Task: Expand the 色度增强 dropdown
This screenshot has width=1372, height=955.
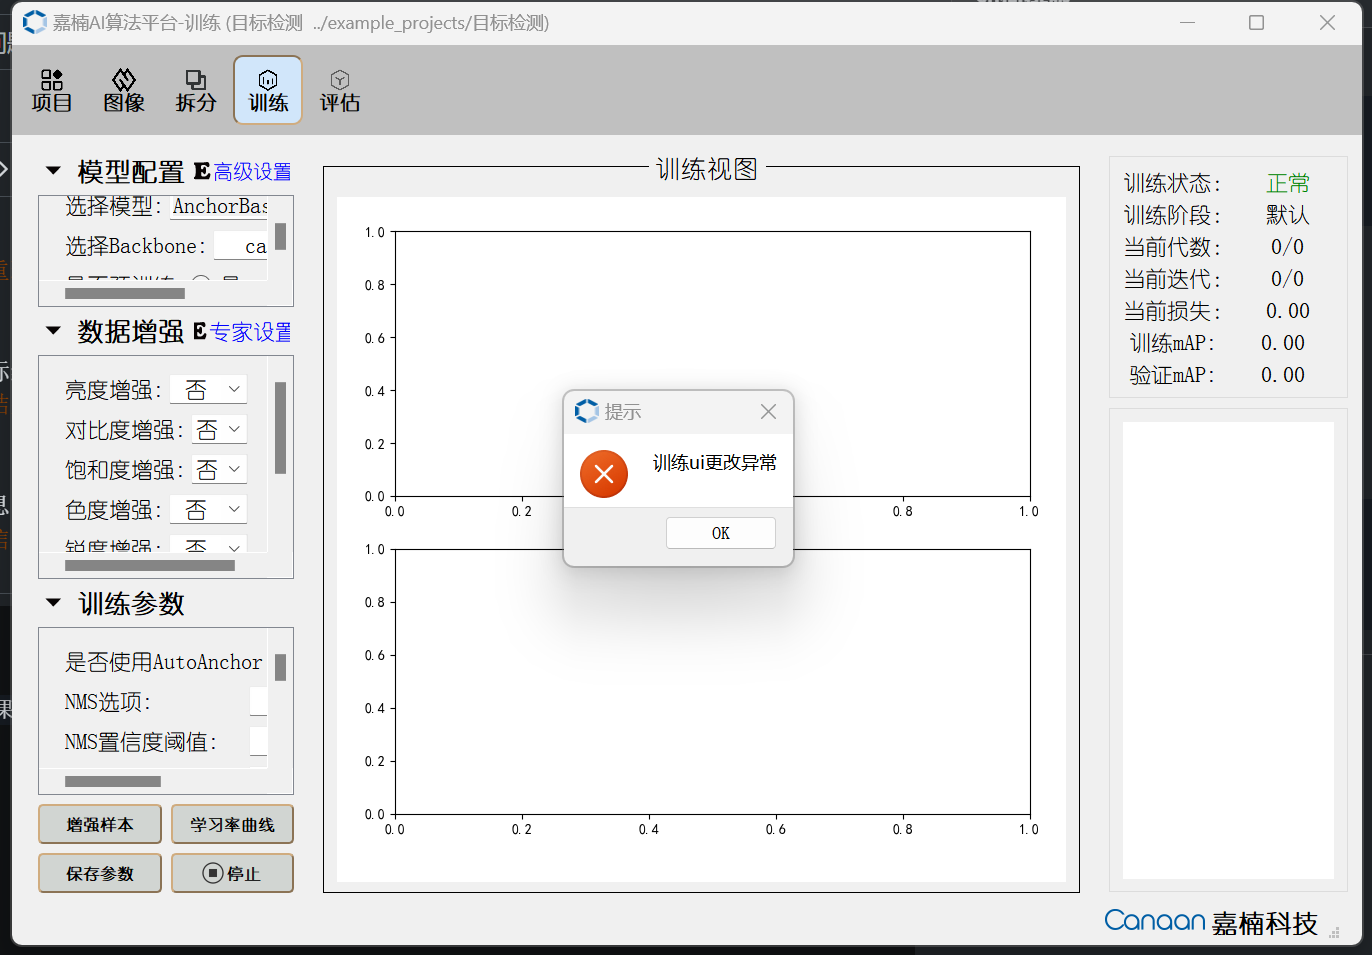Action: click(208, 509)
